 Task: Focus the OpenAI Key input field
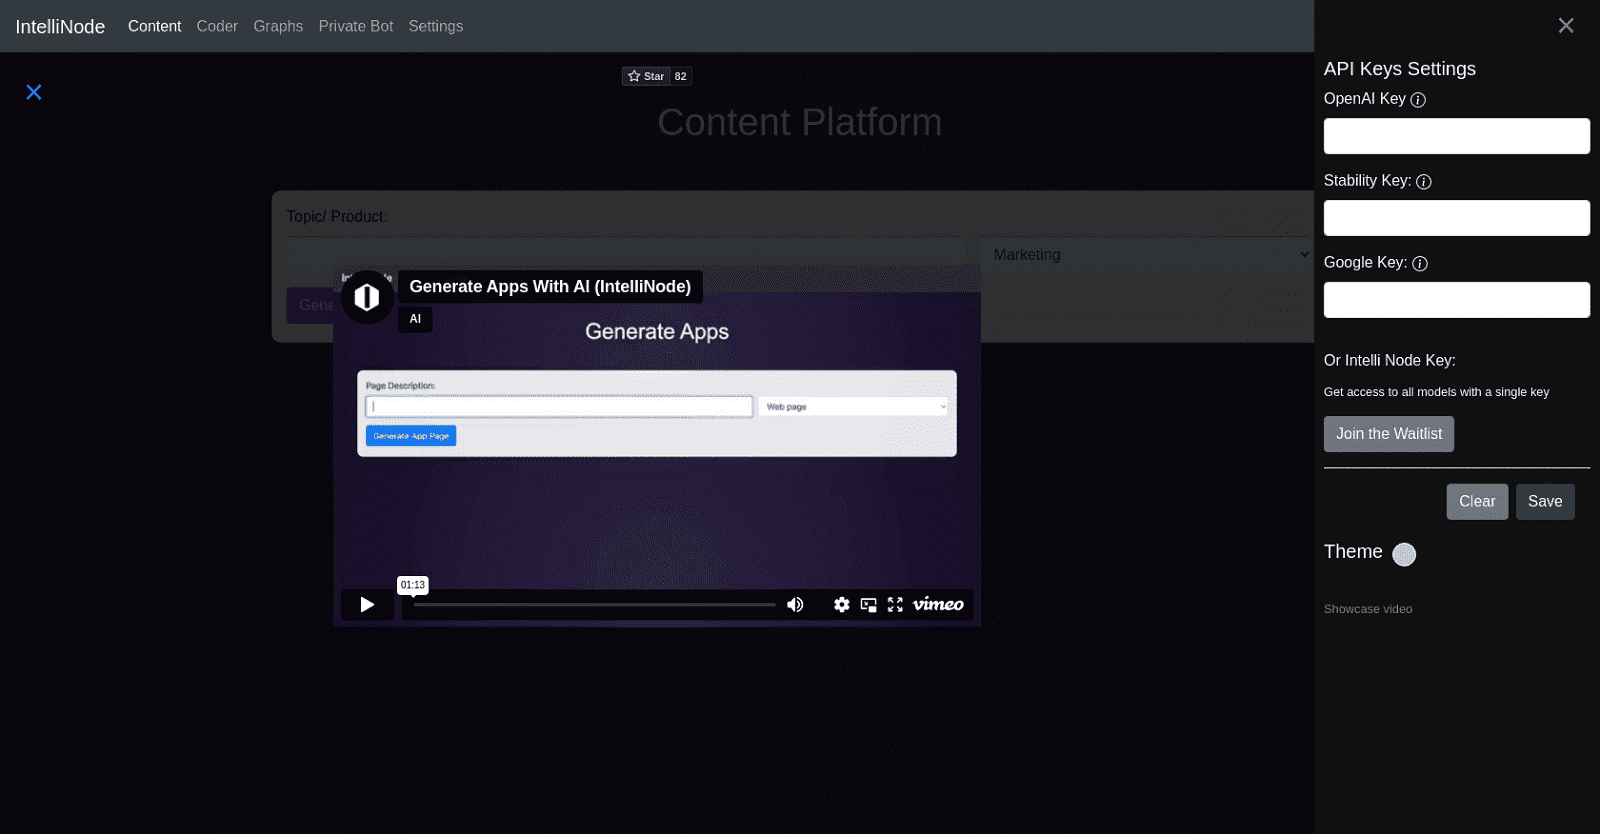point(1456,136)
